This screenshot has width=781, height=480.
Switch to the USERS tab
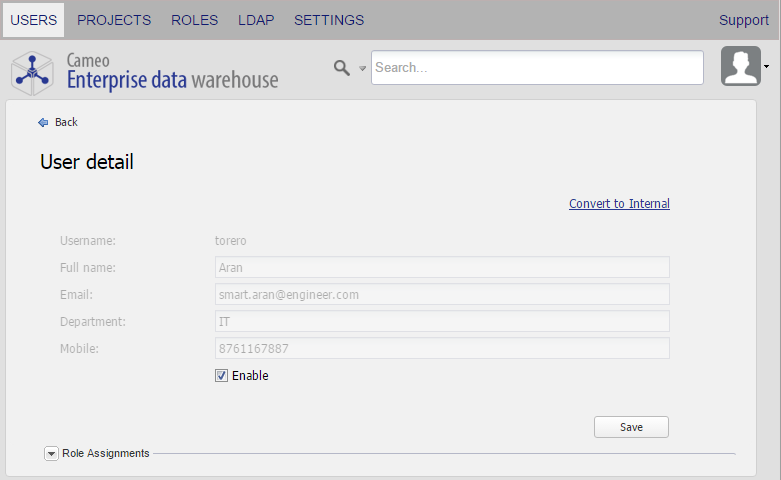pos(33,20)
